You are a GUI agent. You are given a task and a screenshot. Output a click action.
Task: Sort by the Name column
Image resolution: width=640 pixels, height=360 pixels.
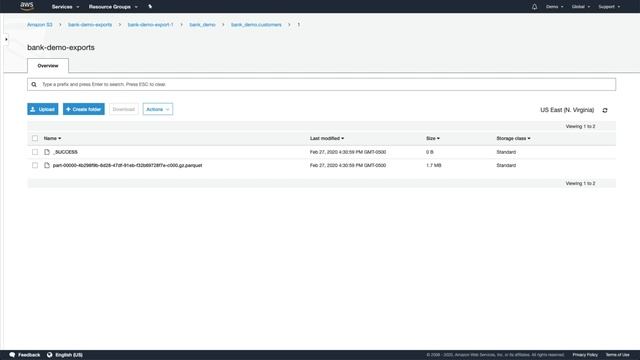point(52,138)
